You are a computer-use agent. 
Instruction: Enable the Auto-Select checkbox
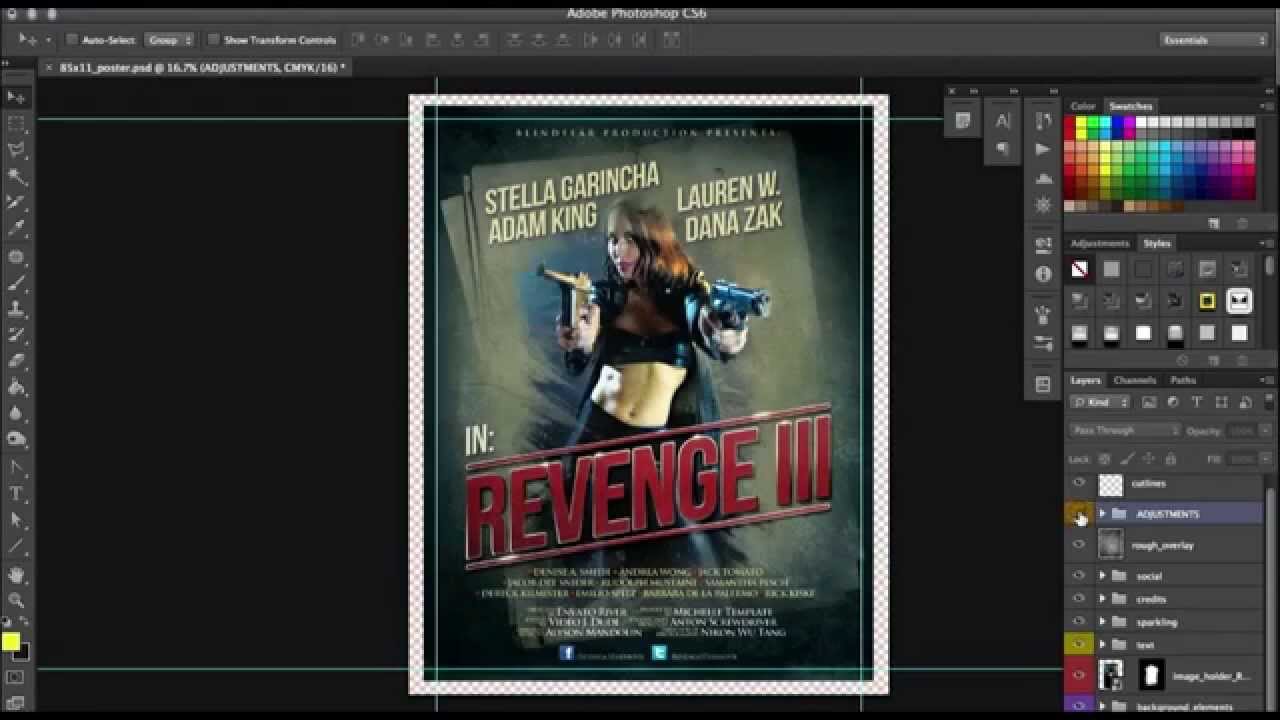pos(72,40)
